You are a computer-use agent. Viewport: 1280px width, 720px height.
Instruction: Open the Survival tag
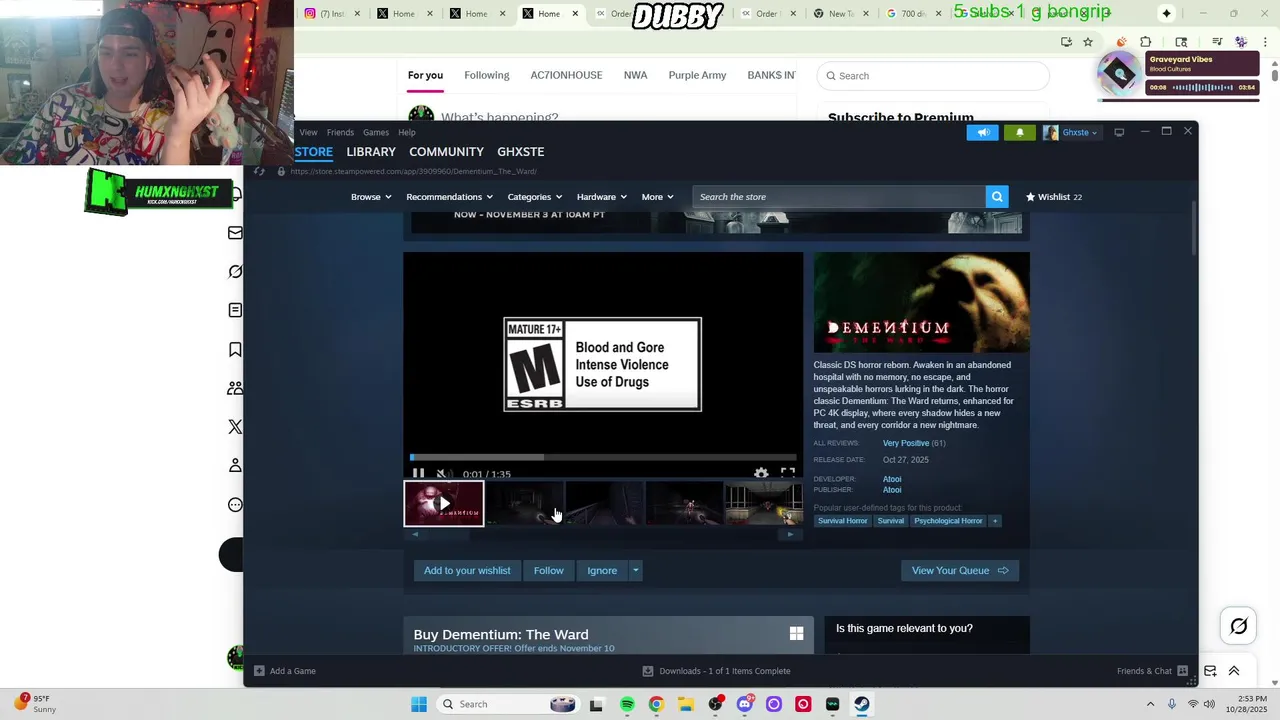point(890,521)
